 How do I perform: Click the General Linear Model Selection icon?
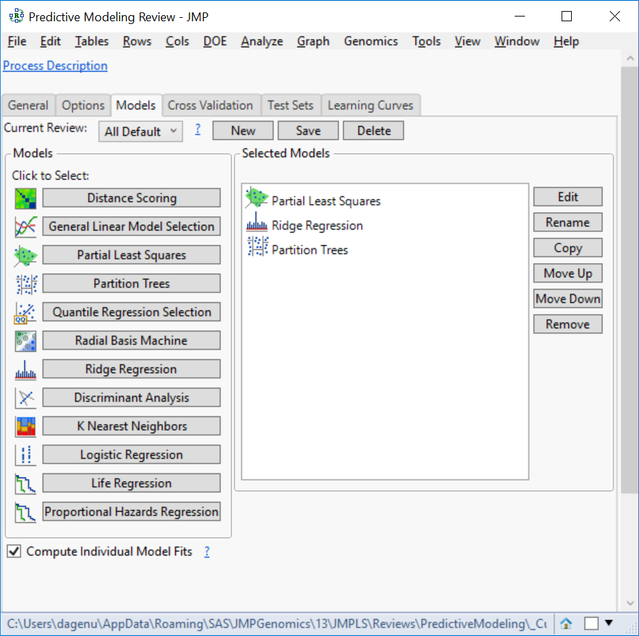25,227
